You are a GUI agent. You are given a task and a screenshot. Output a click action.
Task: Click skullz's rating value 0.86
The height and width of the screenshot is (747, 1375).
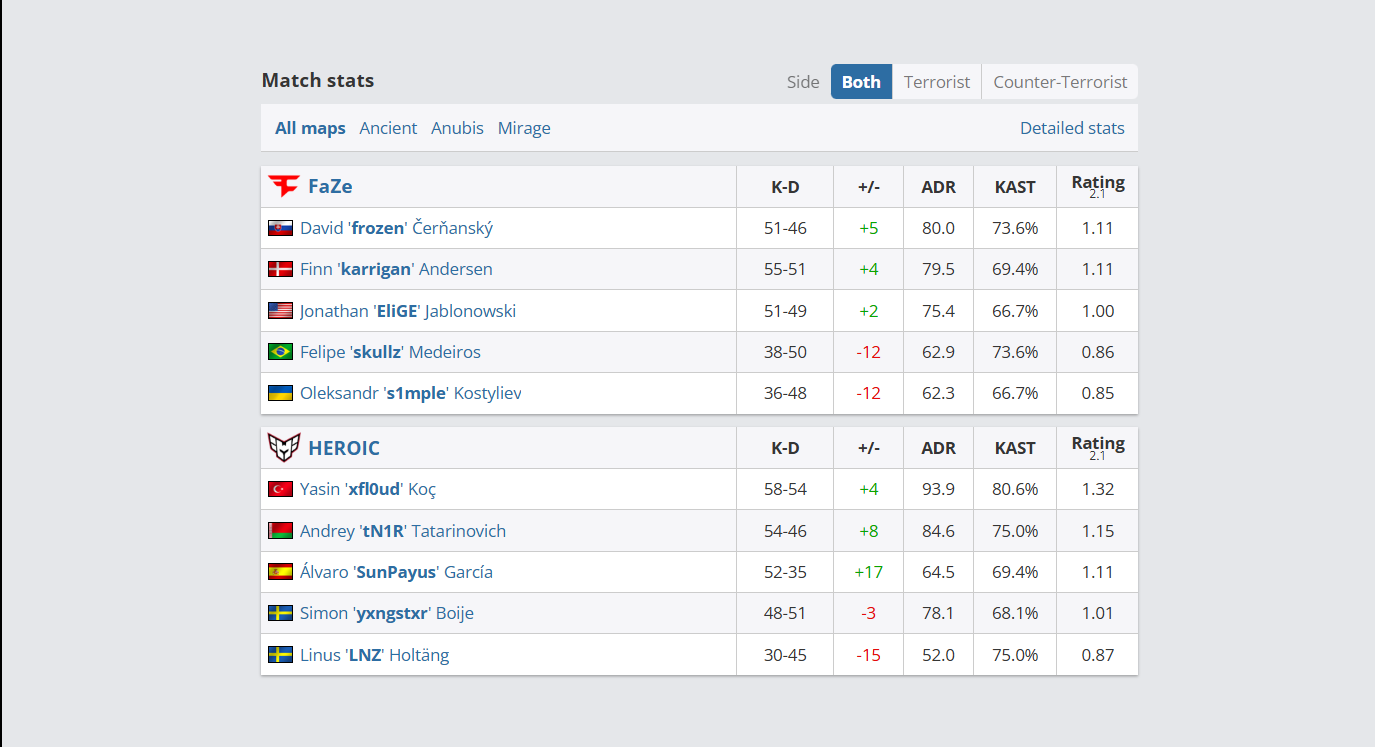pyautogui.click(x=1098, y=352)
